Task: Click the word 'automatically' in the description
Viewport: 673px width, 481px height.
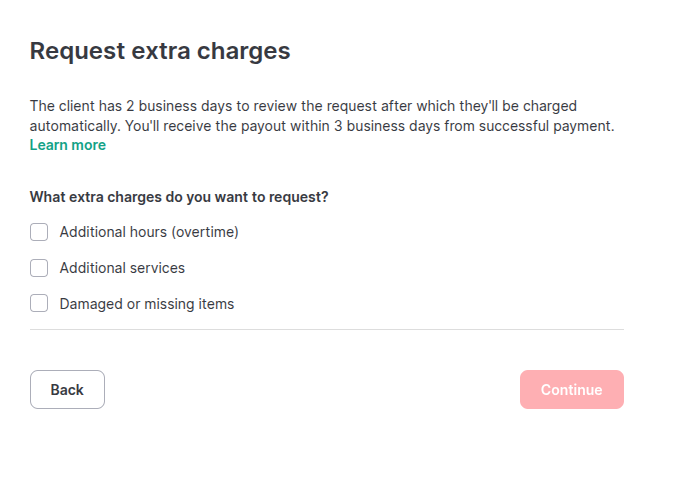Action: pyautogui.click(x=75, y=126)
